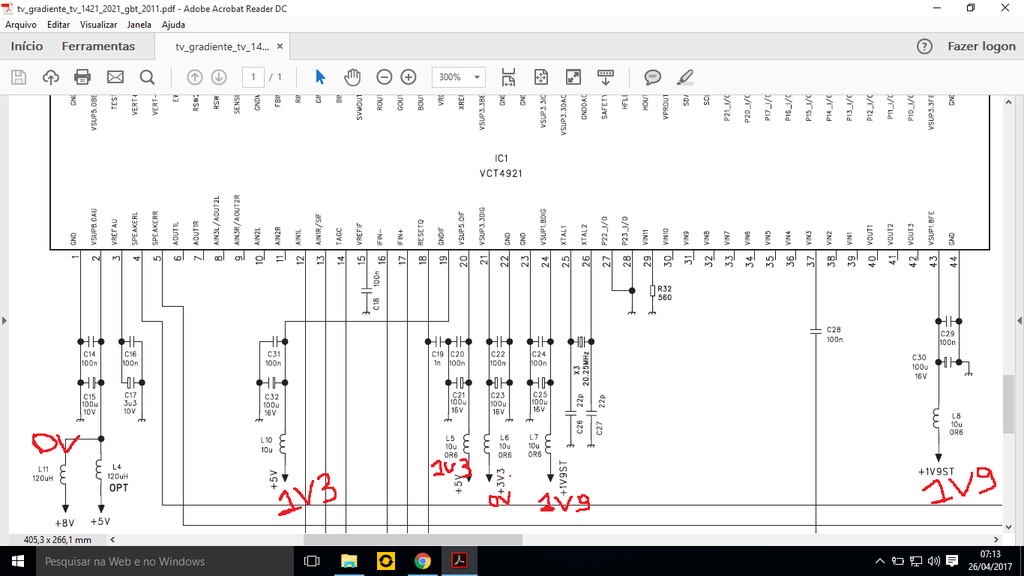
Task: Open Task View on taskbar
Action: [x=312, y=562]
